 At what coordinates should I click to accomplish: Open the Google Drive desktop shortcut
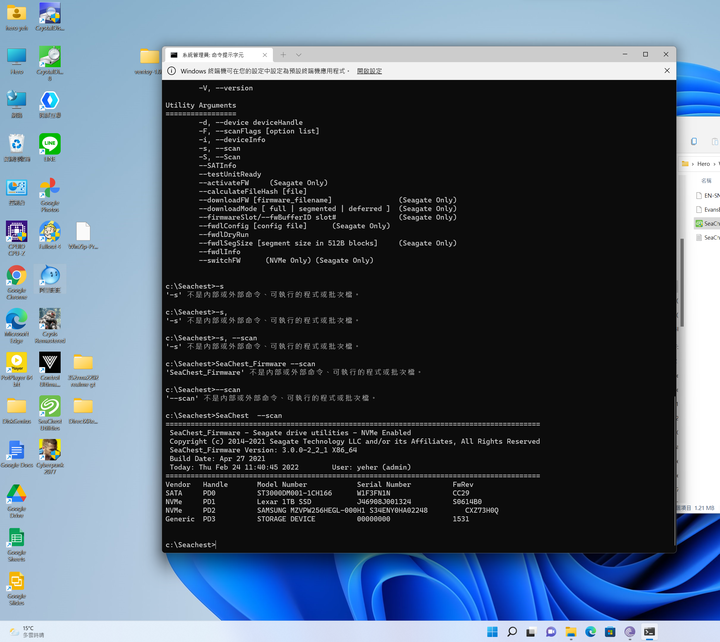coord(17,501)
